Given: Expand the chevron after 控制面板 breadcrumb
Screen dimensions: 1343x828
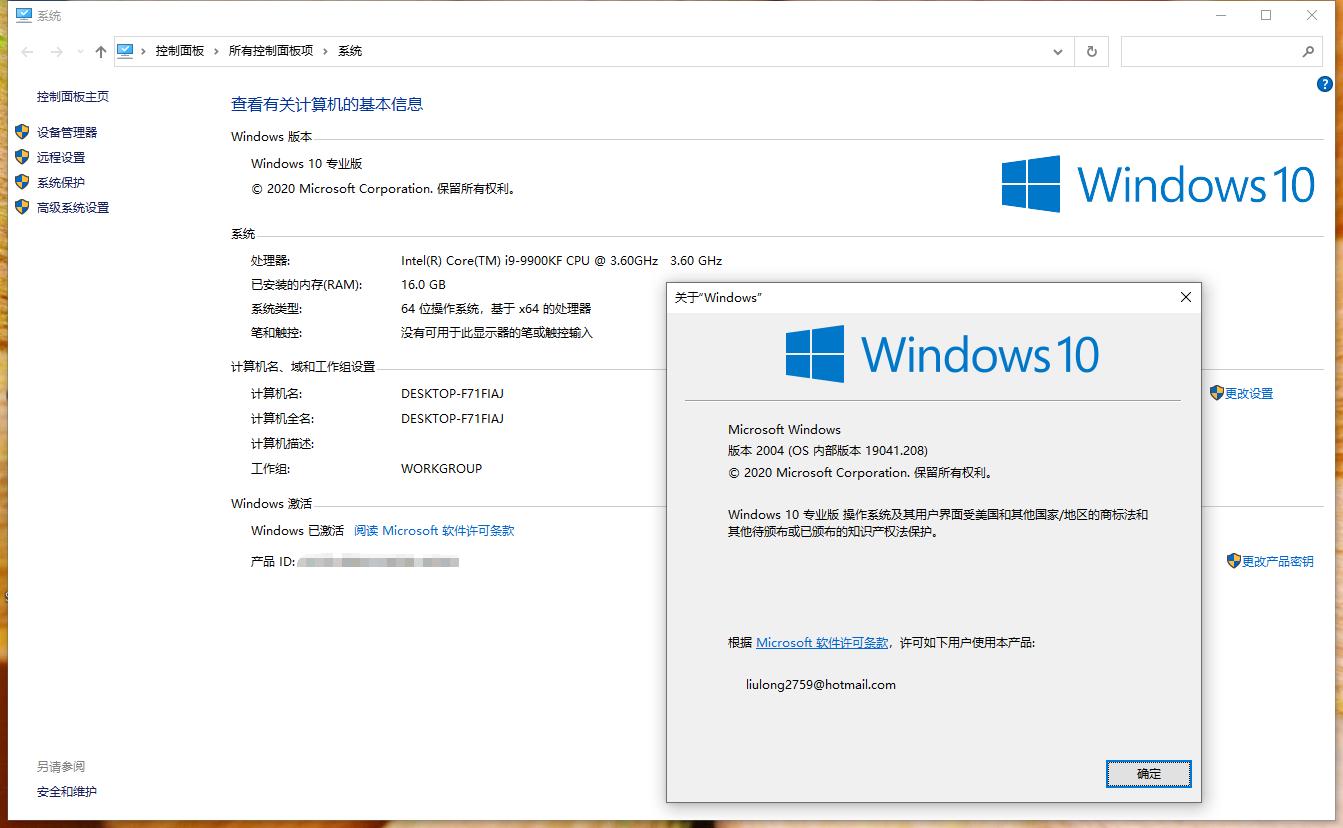Looking at the screenshot, I should coord(216,51).
